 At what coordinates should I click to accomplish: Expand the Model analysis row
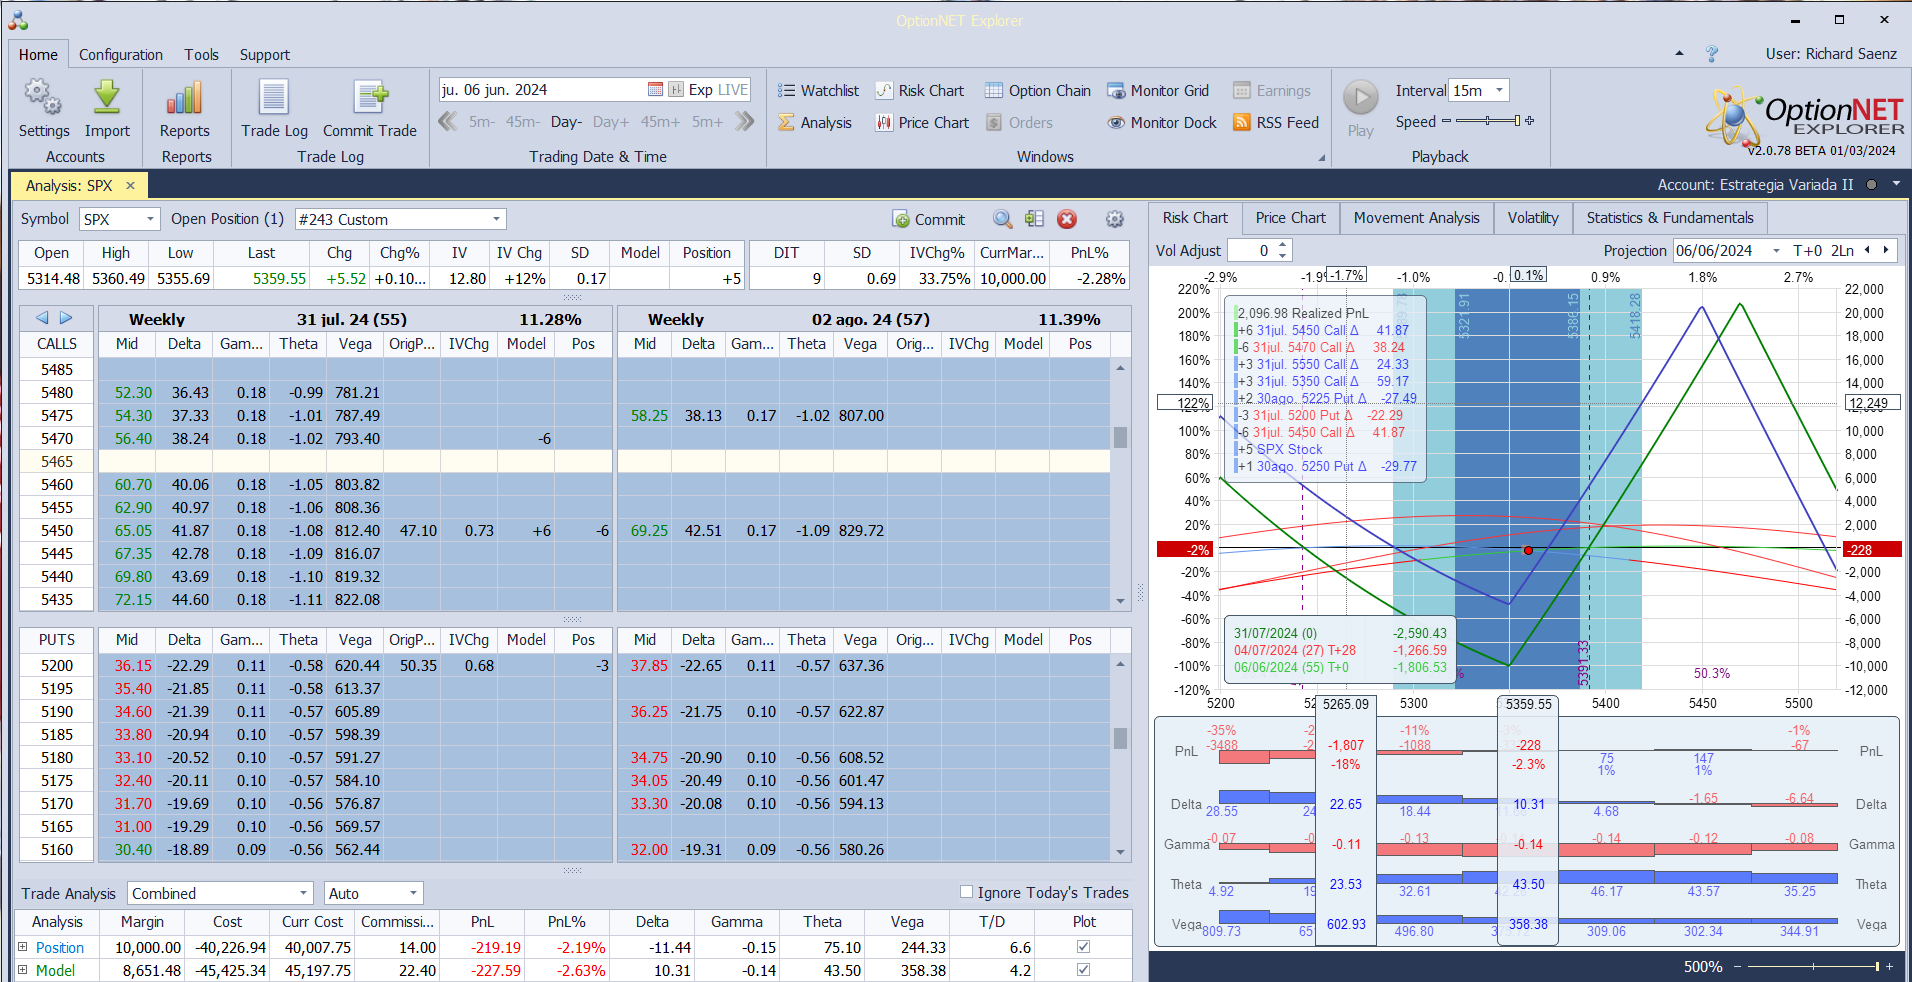tap(22, 970)
